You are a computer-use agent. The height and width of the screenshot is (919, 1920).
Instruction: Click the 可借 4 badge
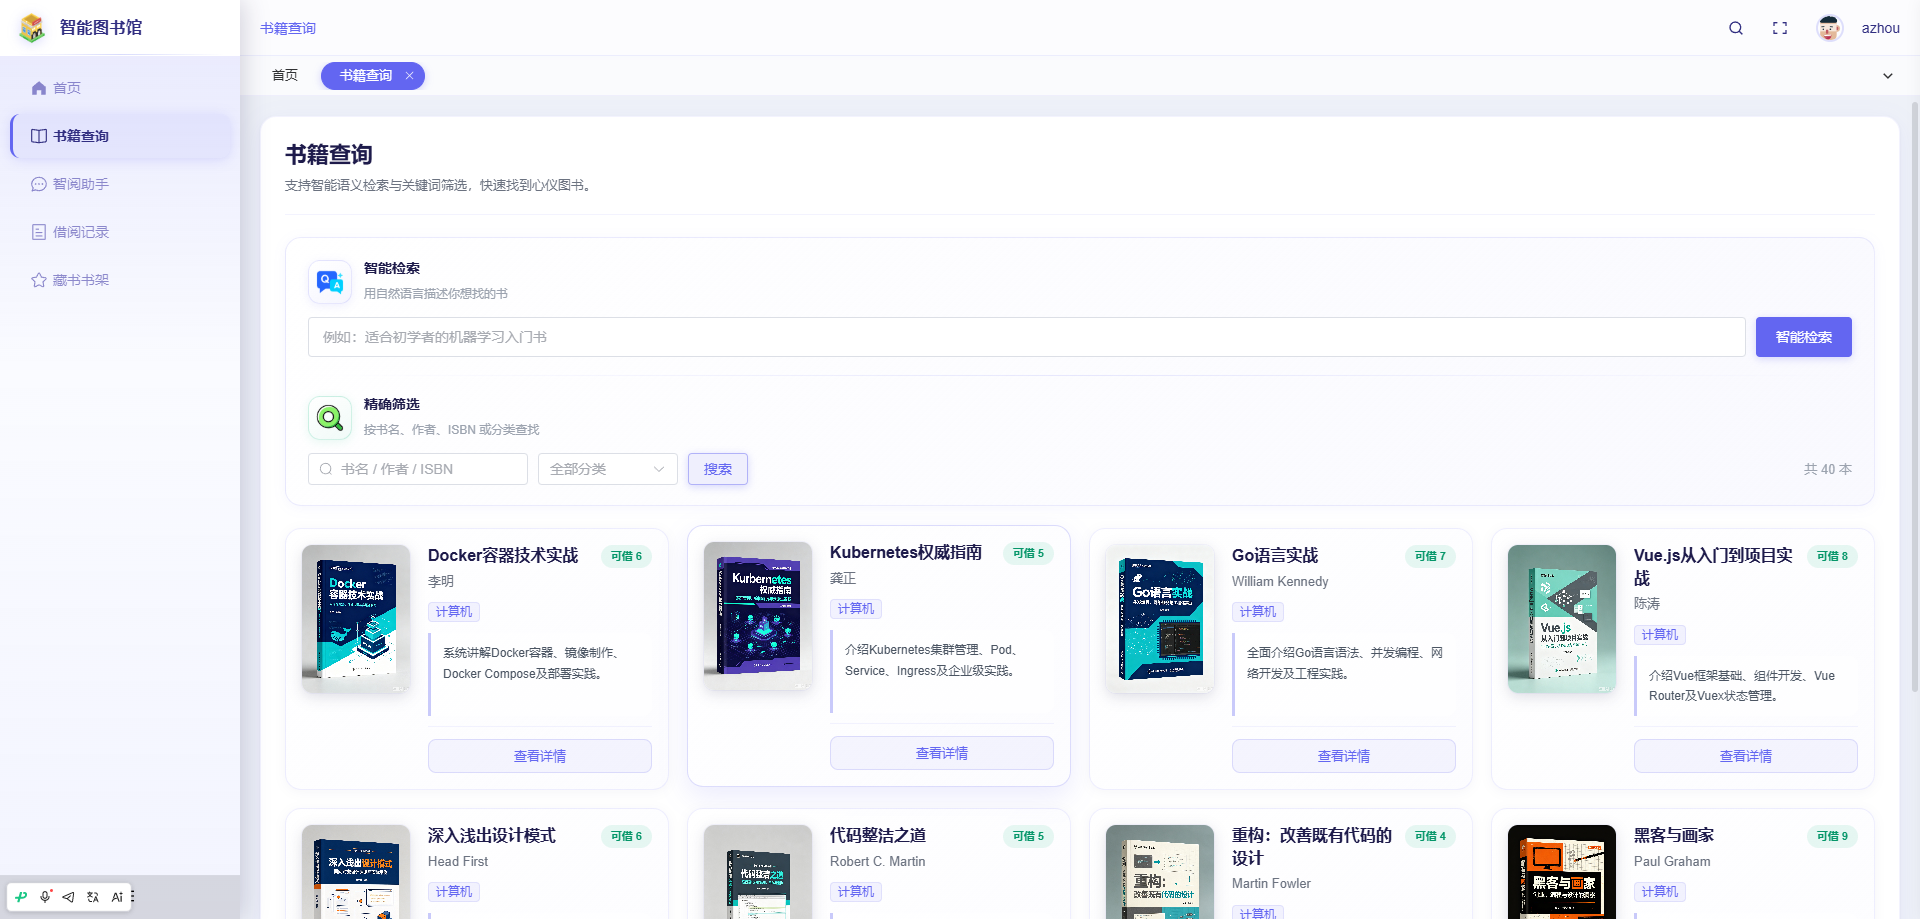pos(1430,836)
